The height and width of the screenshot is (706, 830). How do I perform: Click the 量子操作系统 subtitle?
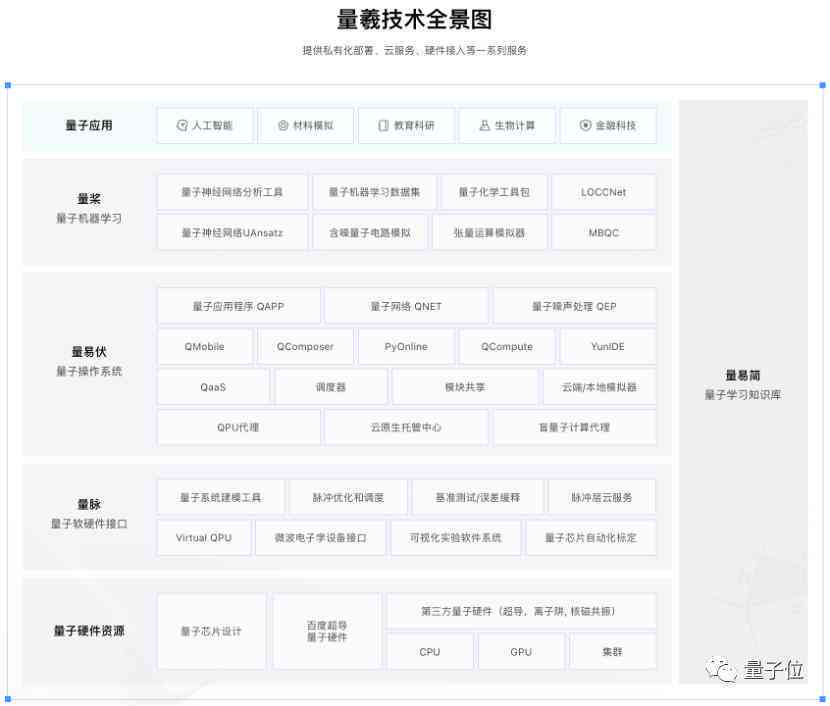coord(89,371)
